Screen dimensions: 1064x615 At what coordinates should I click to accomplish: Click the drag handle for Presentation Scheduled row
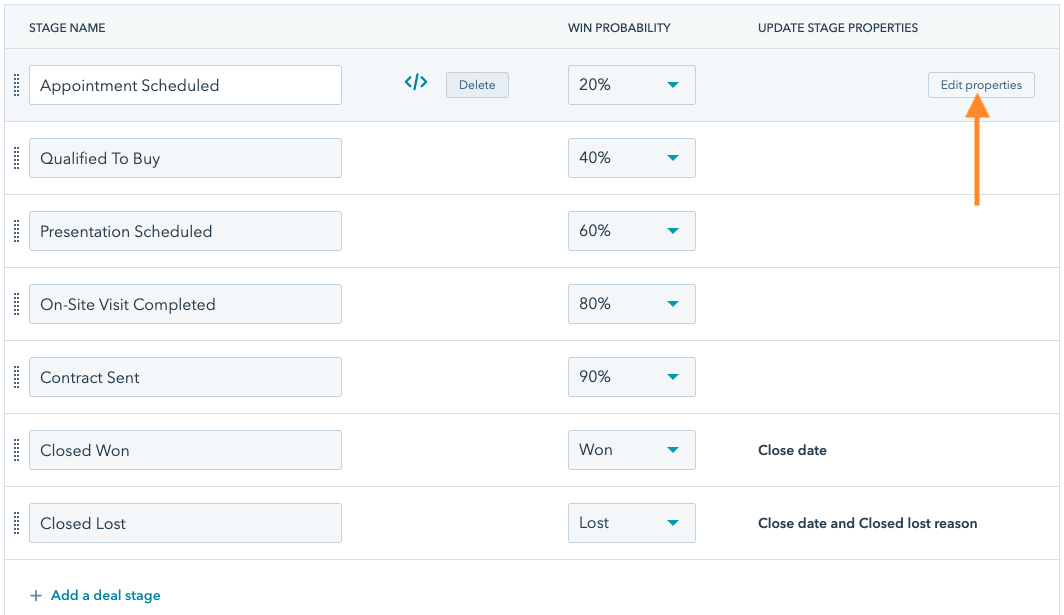[x=16, y=231]
